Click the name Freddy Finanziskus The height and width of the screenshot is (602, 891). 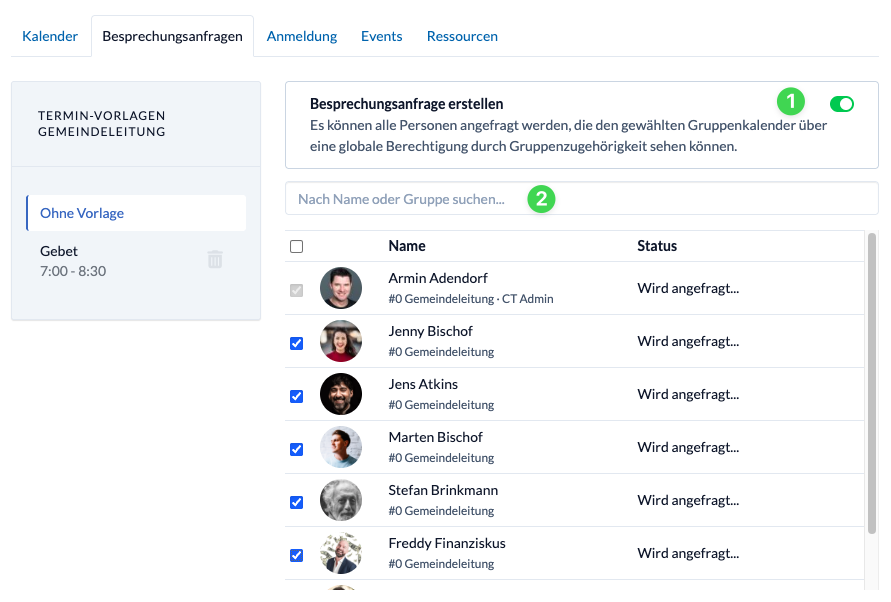(447, 543)
